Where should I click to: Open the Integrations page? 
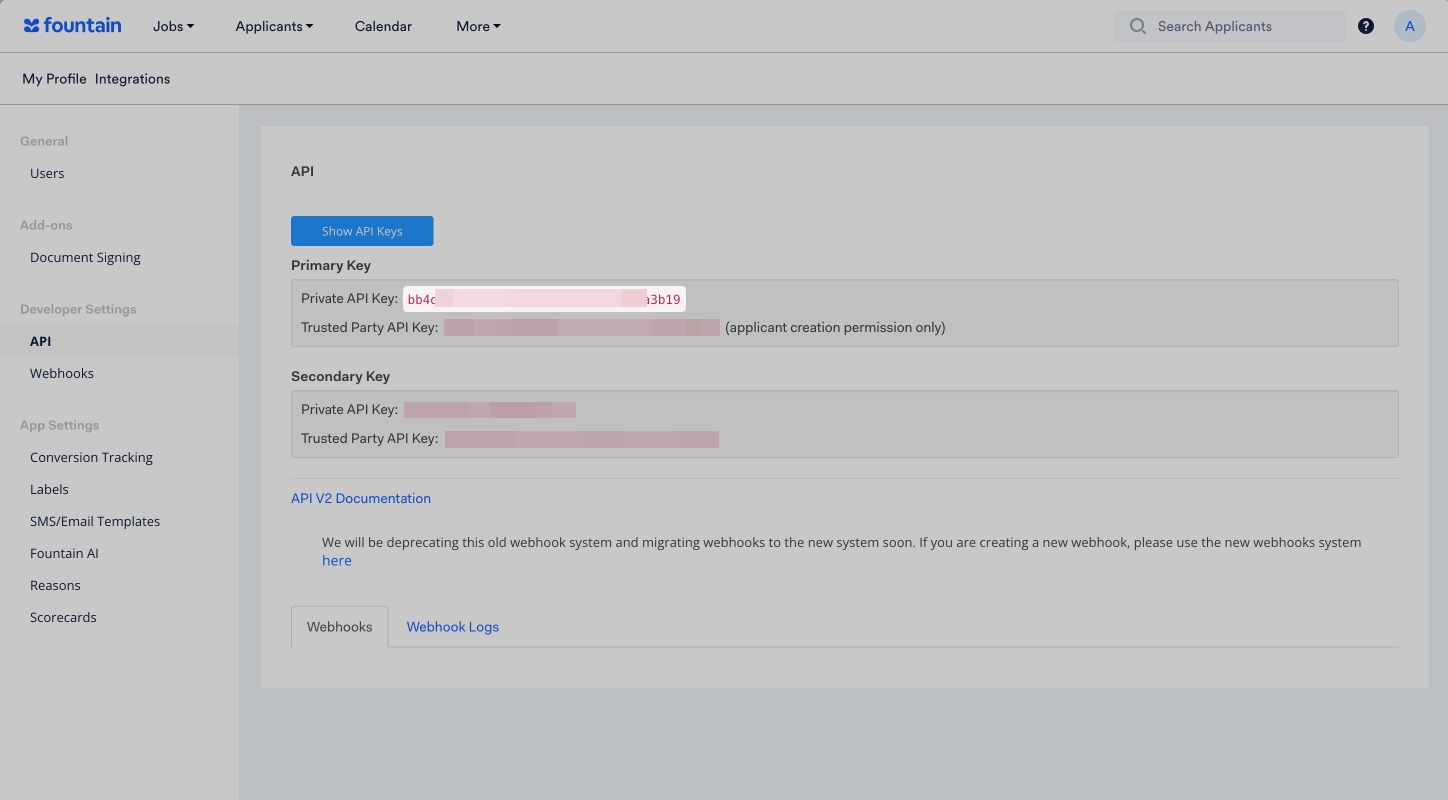(x=132, y=79)
